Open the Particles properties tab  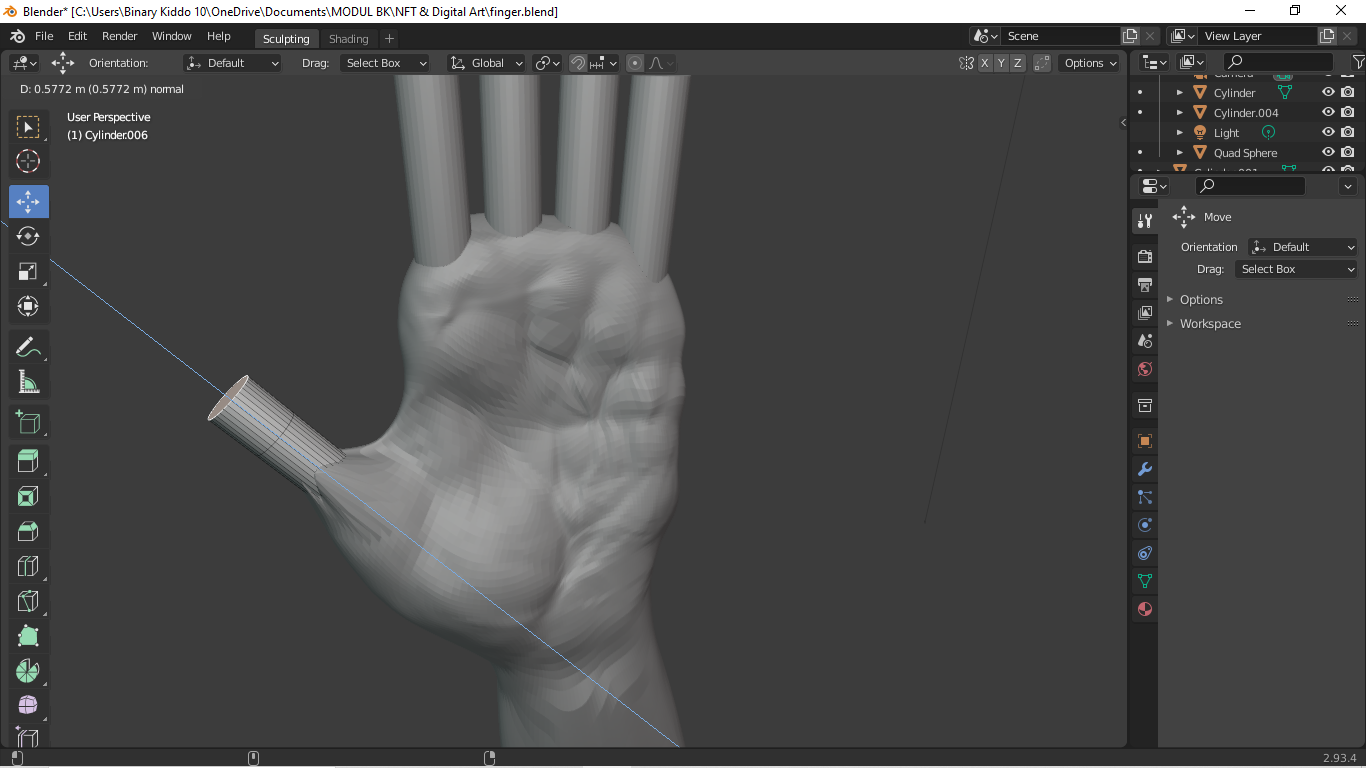(1145, 497)
